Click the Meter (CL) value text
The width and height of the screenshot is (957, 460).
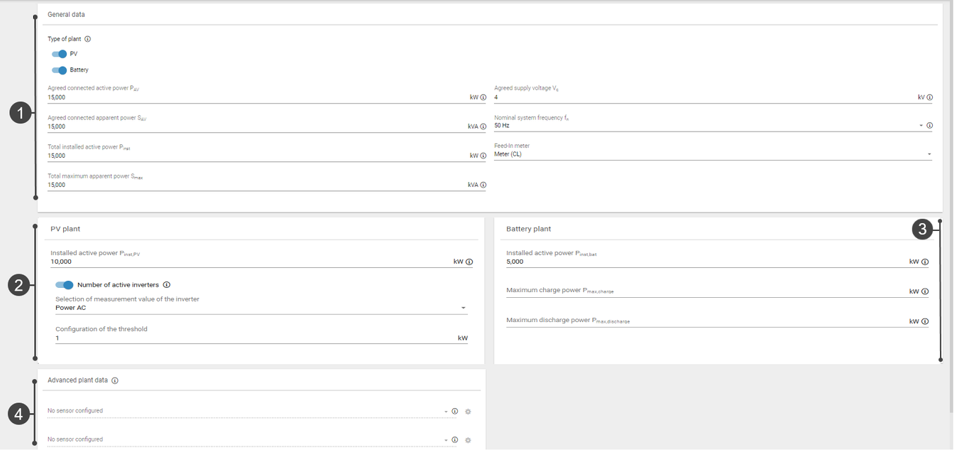pyautogui.click(x=508, y=155)
